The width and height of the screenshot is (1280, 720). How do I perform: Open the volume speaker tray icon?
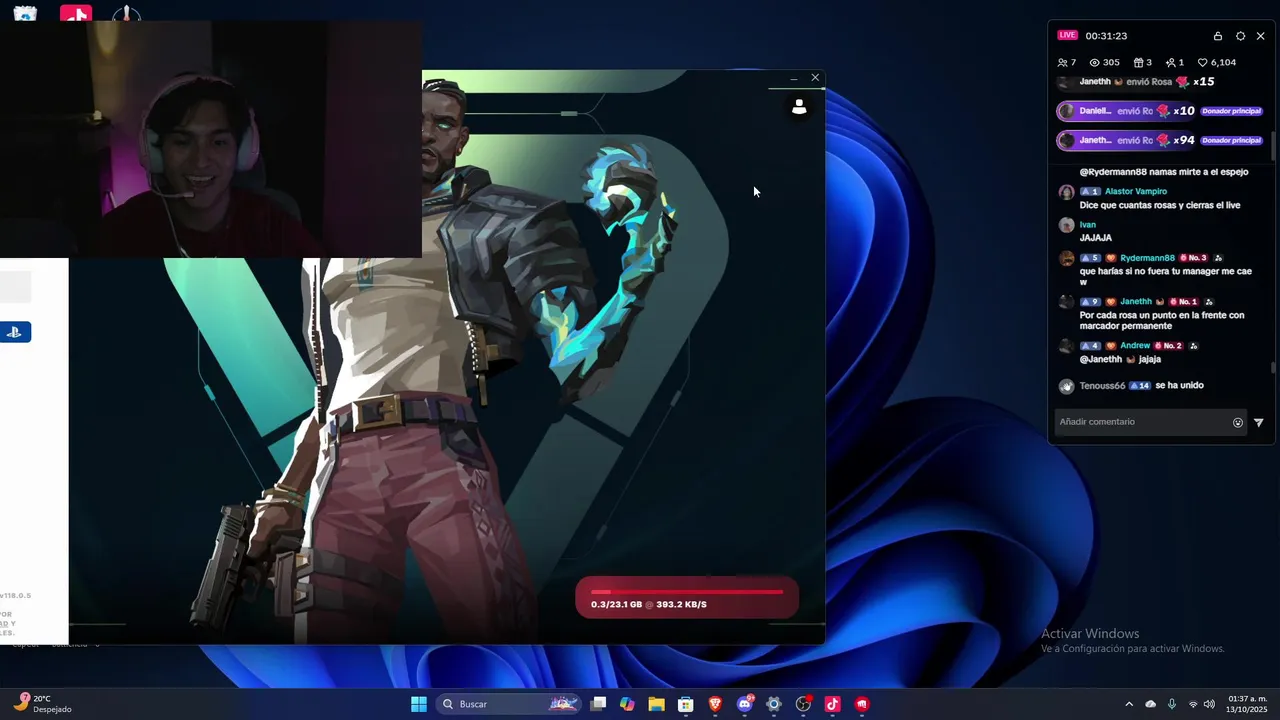coord(1210,704)
